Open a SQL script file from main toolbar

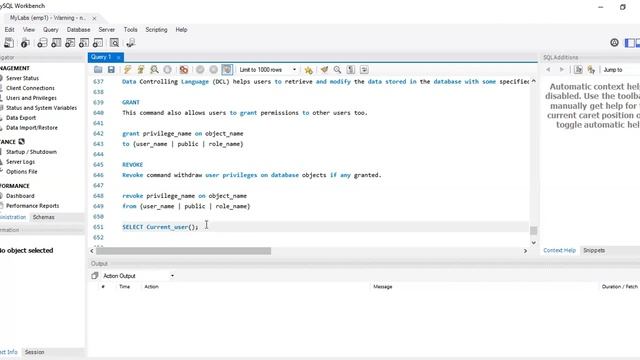pyautogui.click(x=9, y=43)
